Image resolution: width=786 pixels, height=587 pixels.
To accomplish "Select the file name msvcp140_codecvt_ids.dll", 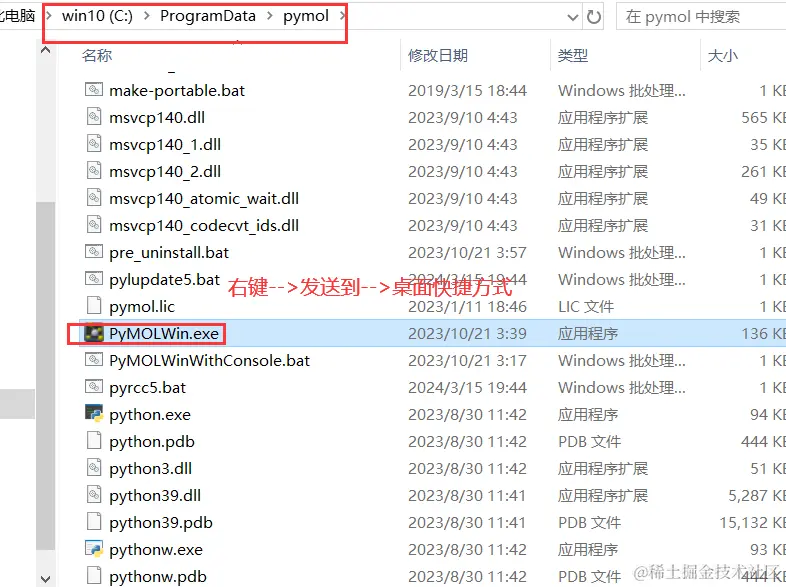I will tap(204, 226).
